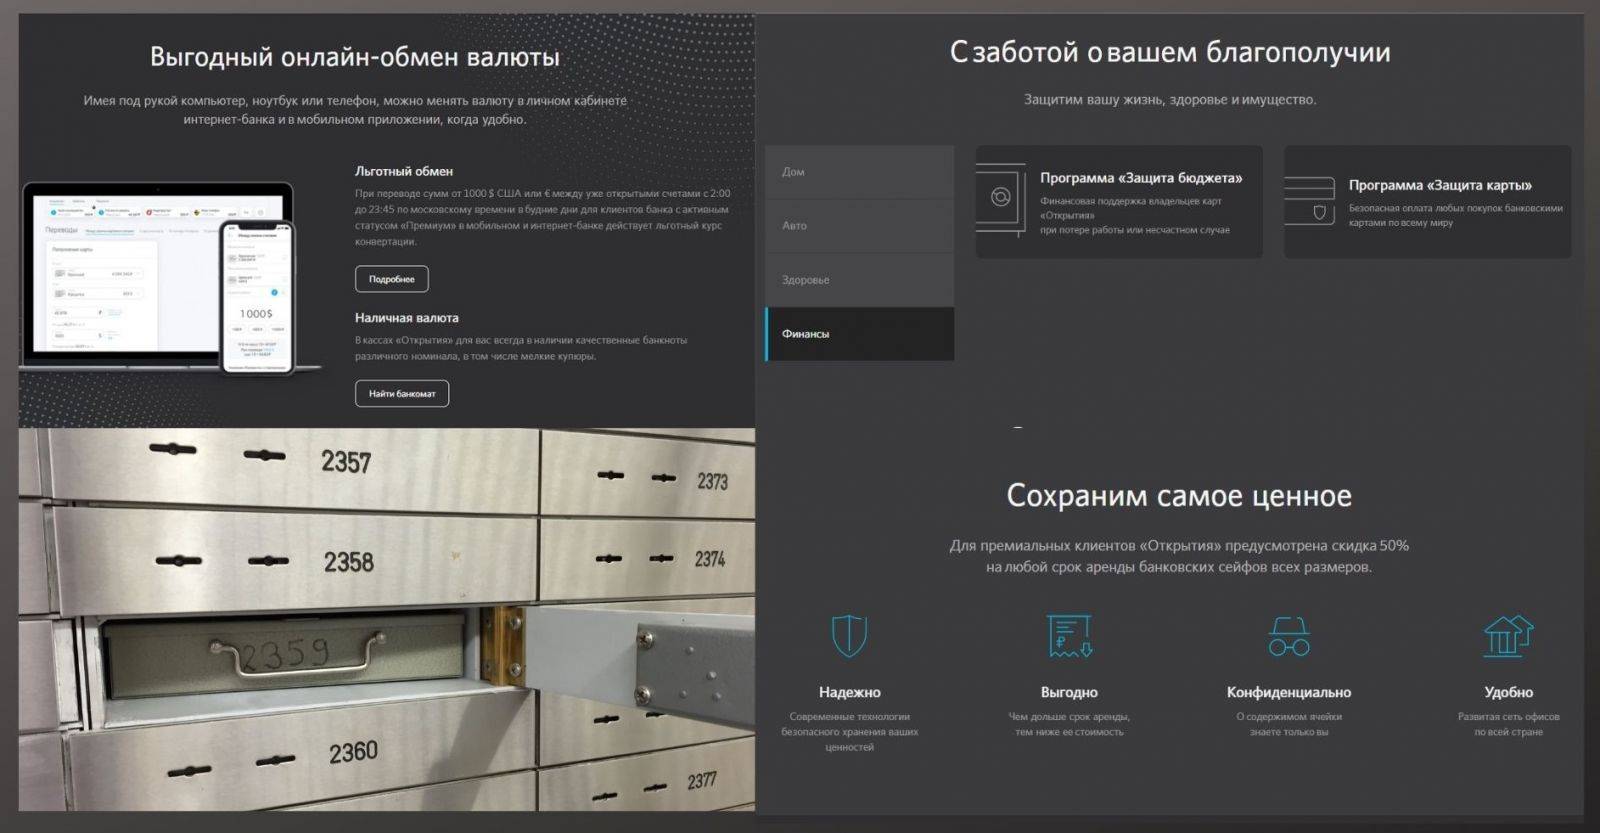Click safe deposit box number 2357

[346, 462]
